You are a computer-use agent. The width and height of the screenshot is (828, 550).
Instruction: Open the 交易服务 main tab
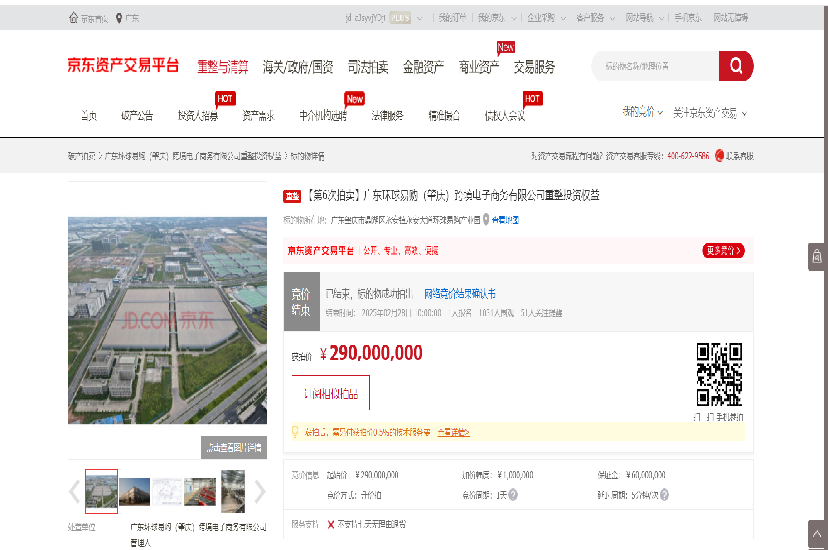tap(534, 67)
